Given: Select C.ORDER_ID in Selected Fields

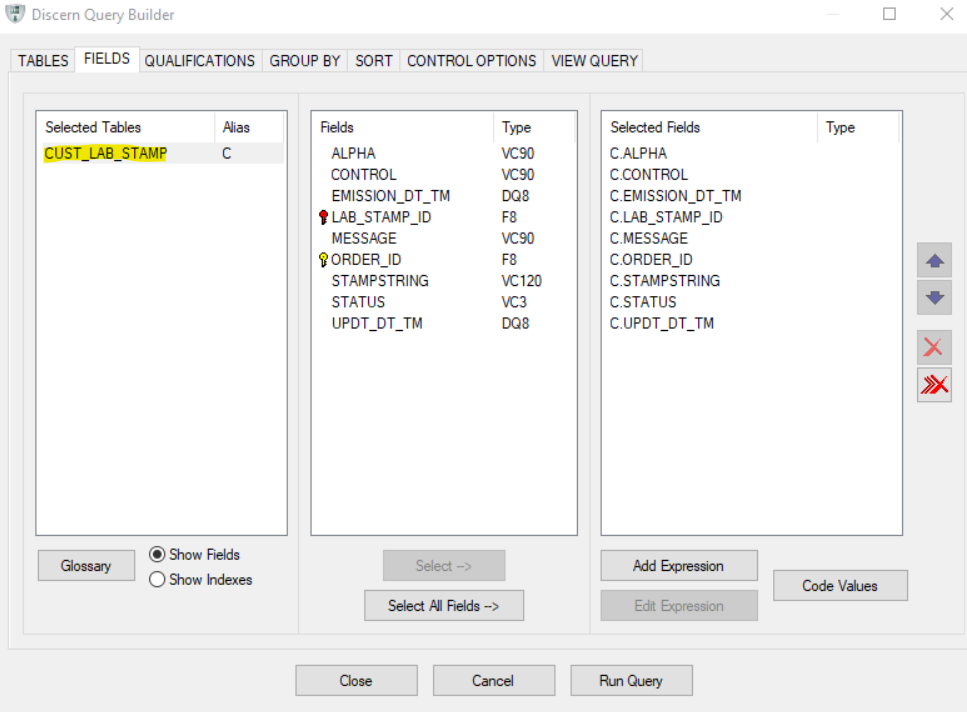Looking at the screenshot, I should pyautogui.click(x=651, y=260).
